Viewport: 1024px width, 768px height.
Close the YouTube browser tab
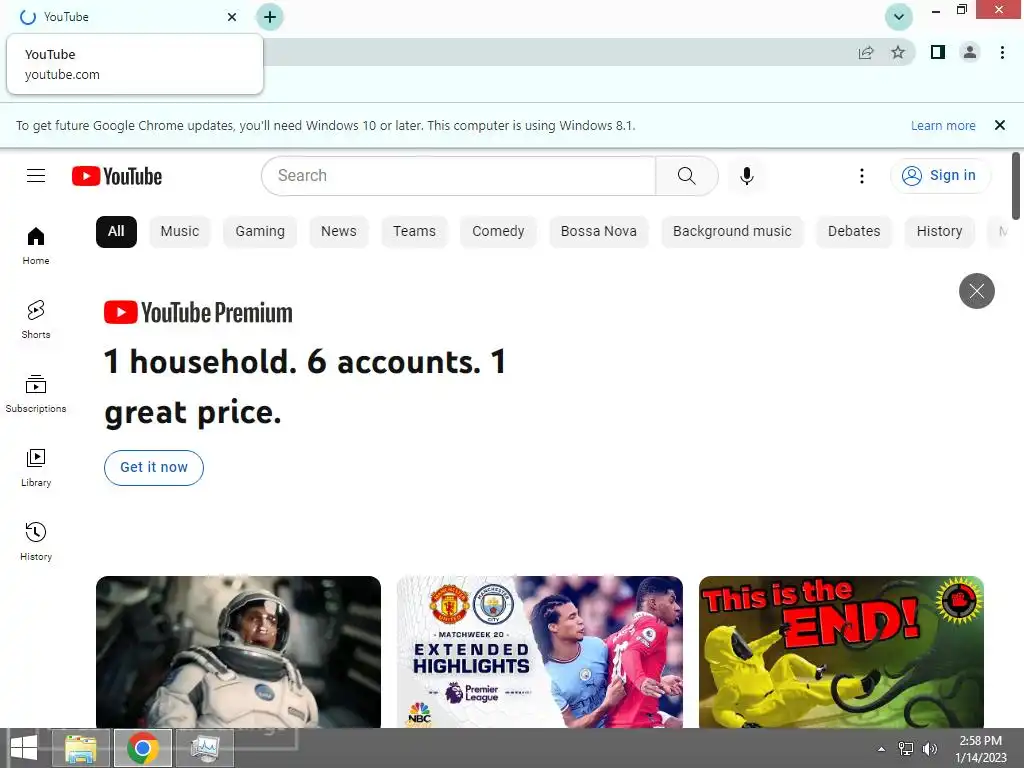(232, 17)
